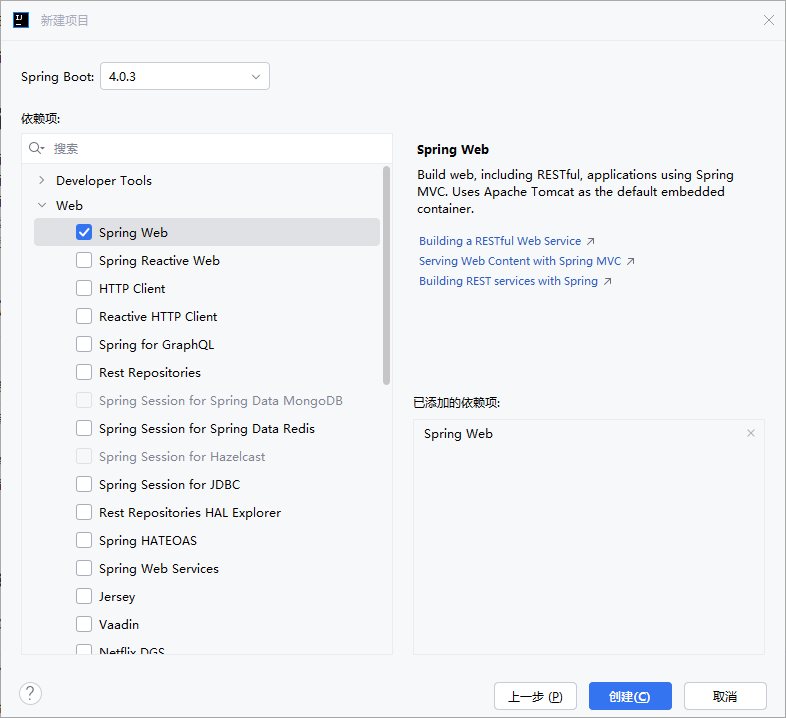The width and height of the screenshot is (786, 718).
Task: Check the Spring Reactive Web checkbox
Action: tap(84, 260)
